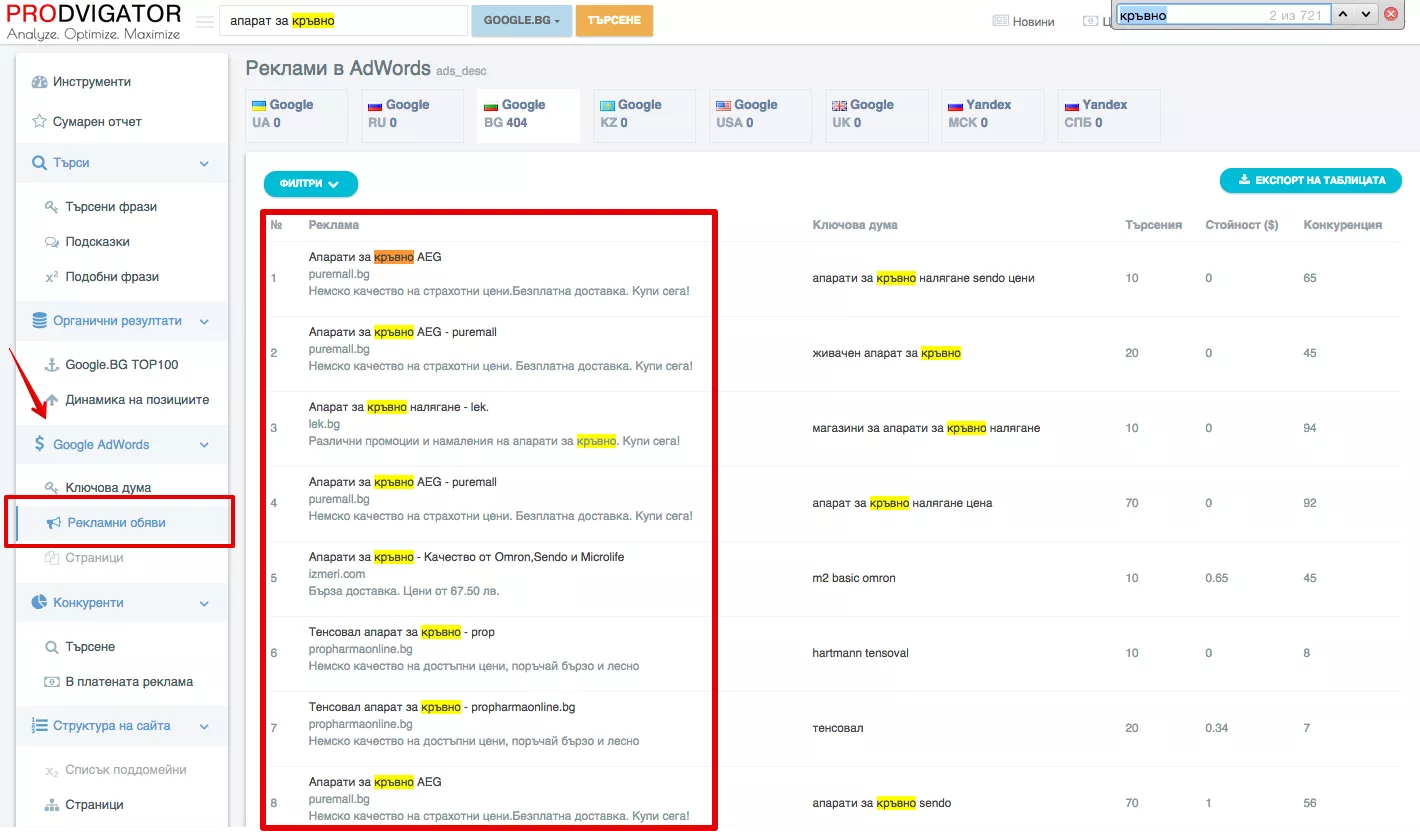Close the browser find bar

point(1391,14)
